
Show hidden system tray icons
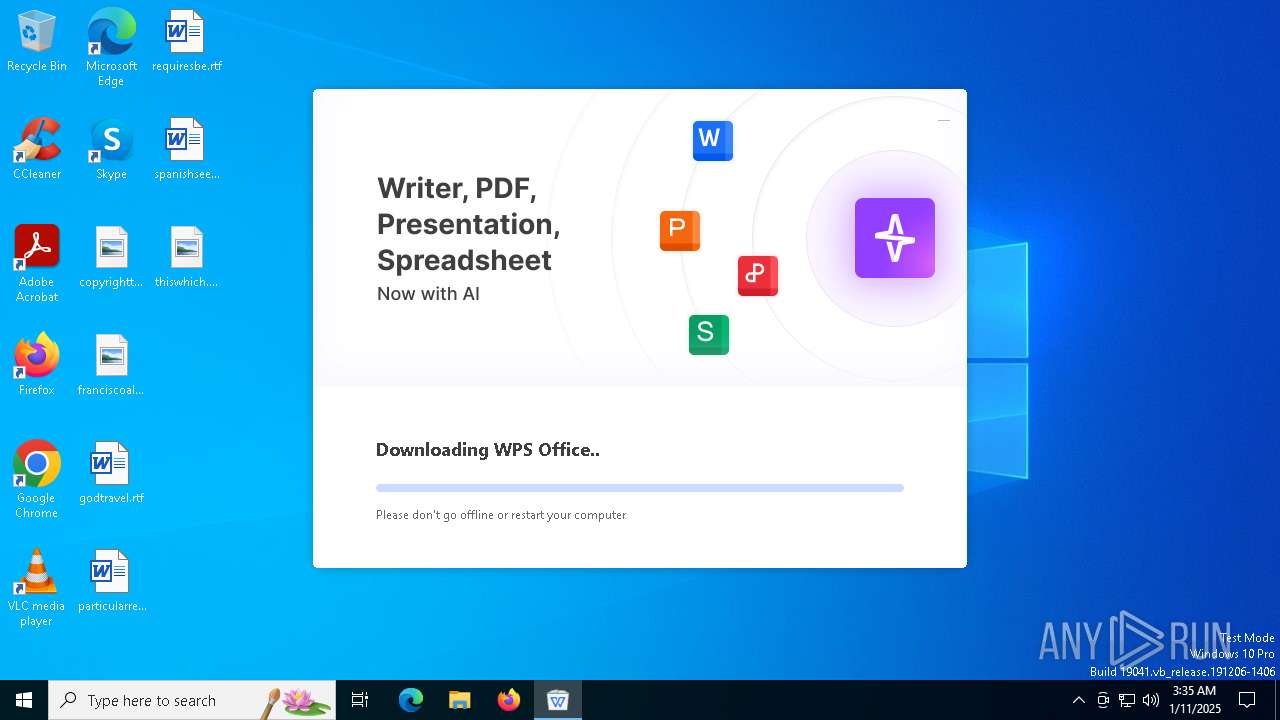1078,700
